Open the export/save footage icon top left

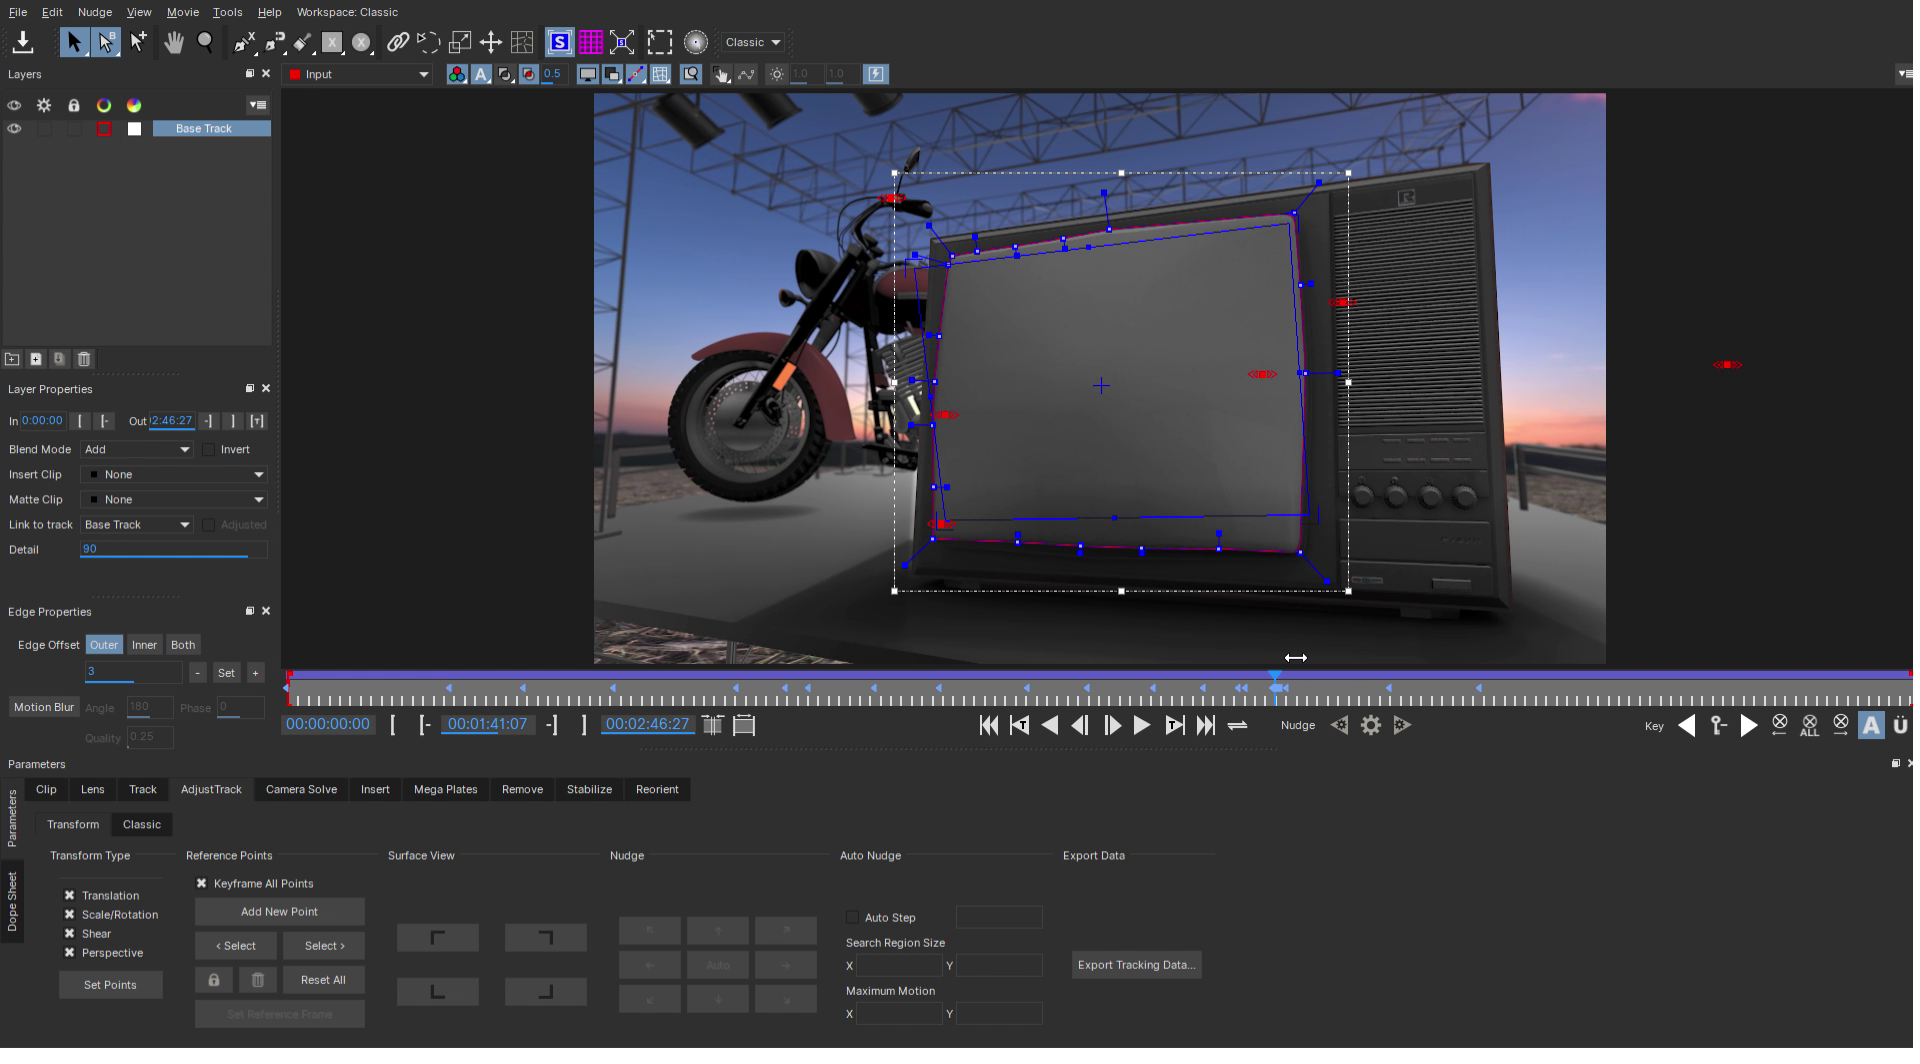pyautogui.click(x=22, y=42)
